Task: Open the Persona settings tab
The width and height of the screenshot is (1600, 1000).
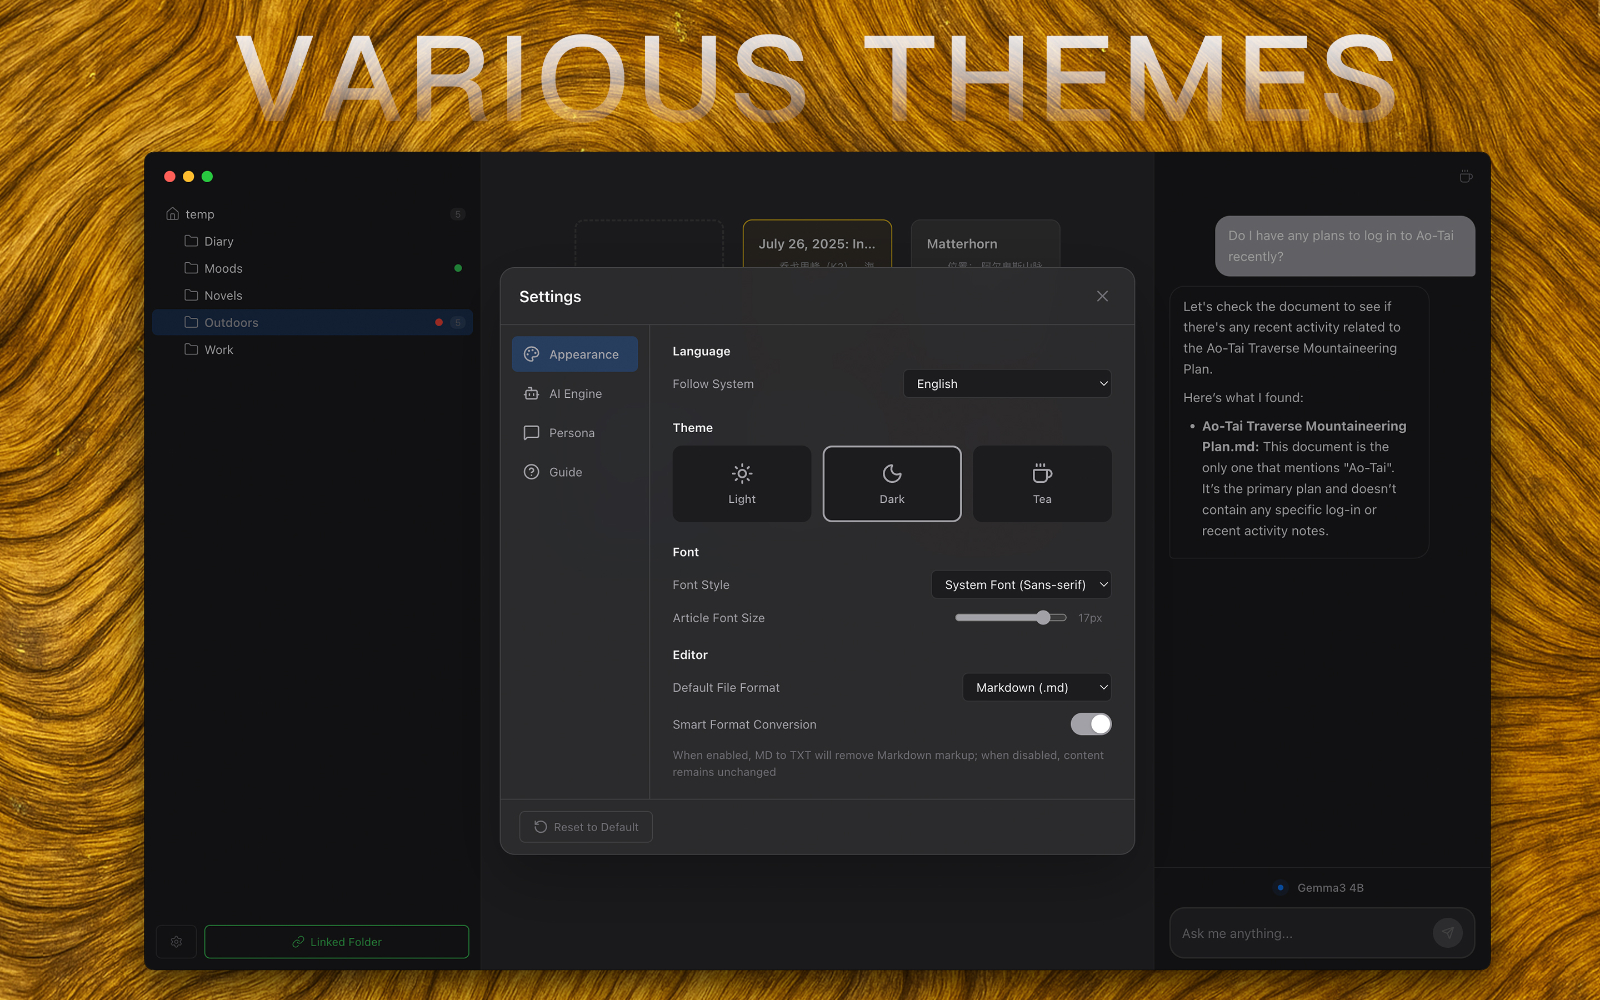Action: 572,433
